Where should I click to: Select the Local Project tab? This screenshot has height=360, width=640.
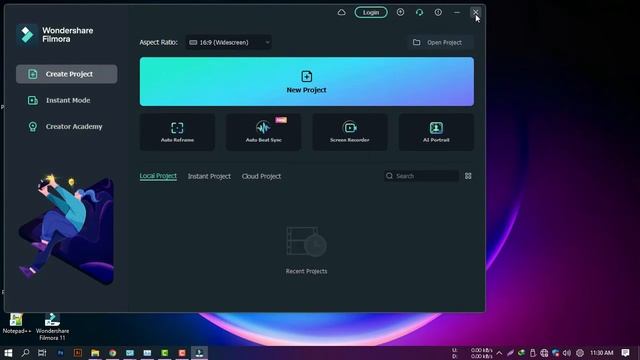click(x=158, y=176)
